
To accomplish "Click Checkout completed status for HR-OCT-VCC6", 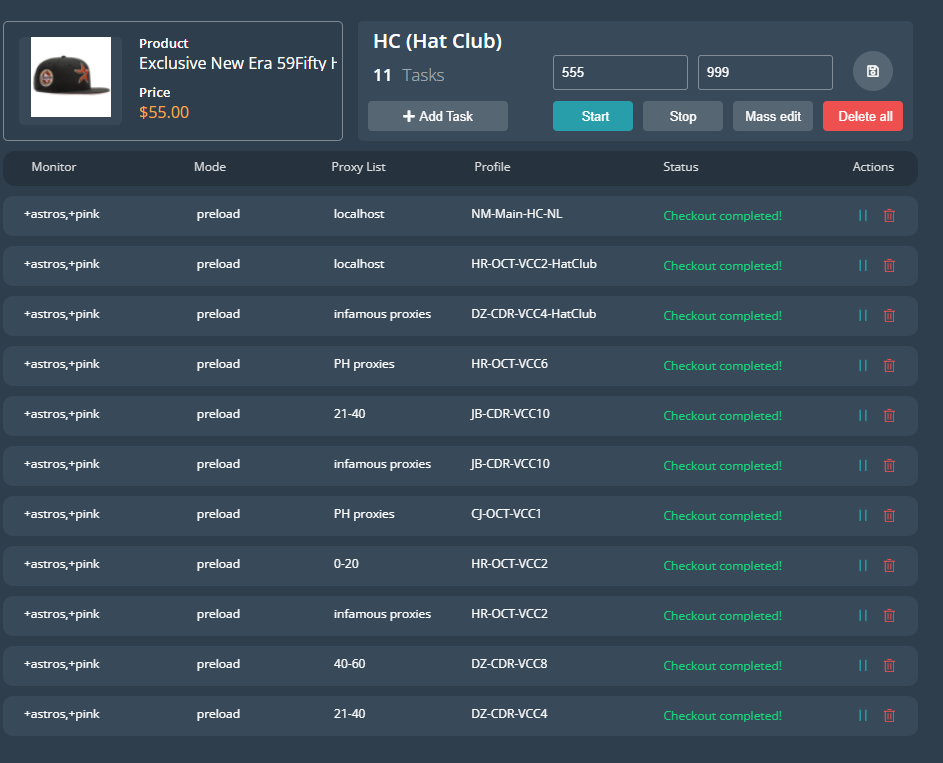I will click(x=722, y=366).
